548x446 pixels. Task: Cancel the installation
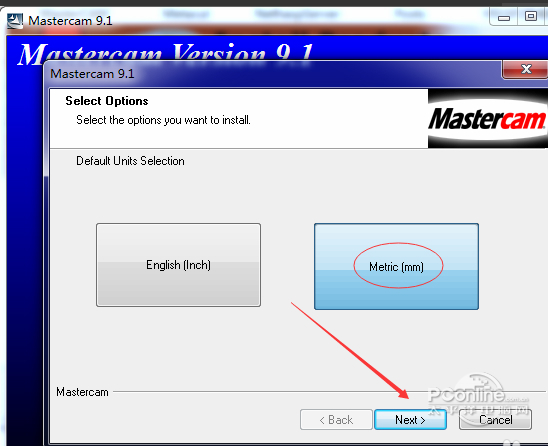pyautogui.click(x=495, y=419)
